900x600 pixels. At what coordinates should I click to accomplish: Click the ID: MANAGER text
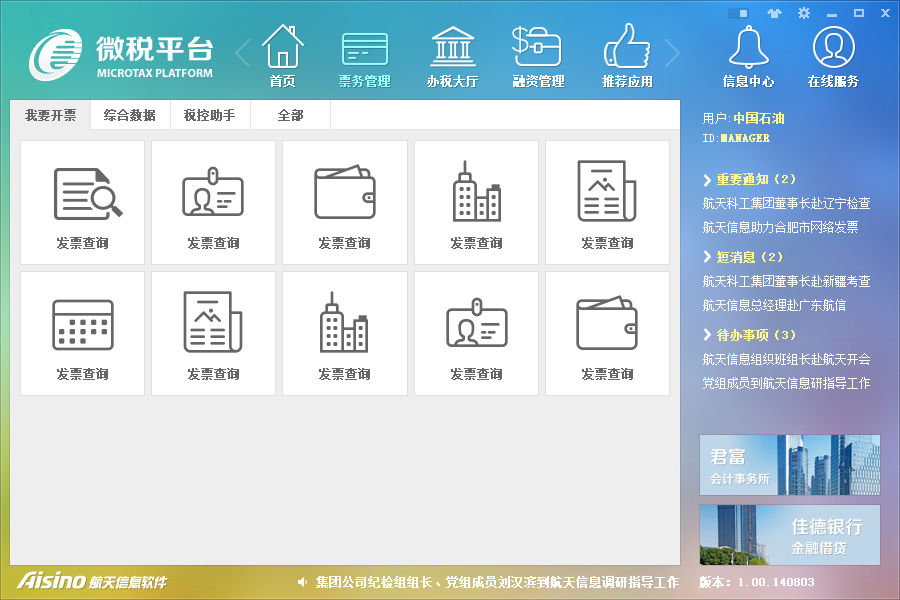[736, 138]
